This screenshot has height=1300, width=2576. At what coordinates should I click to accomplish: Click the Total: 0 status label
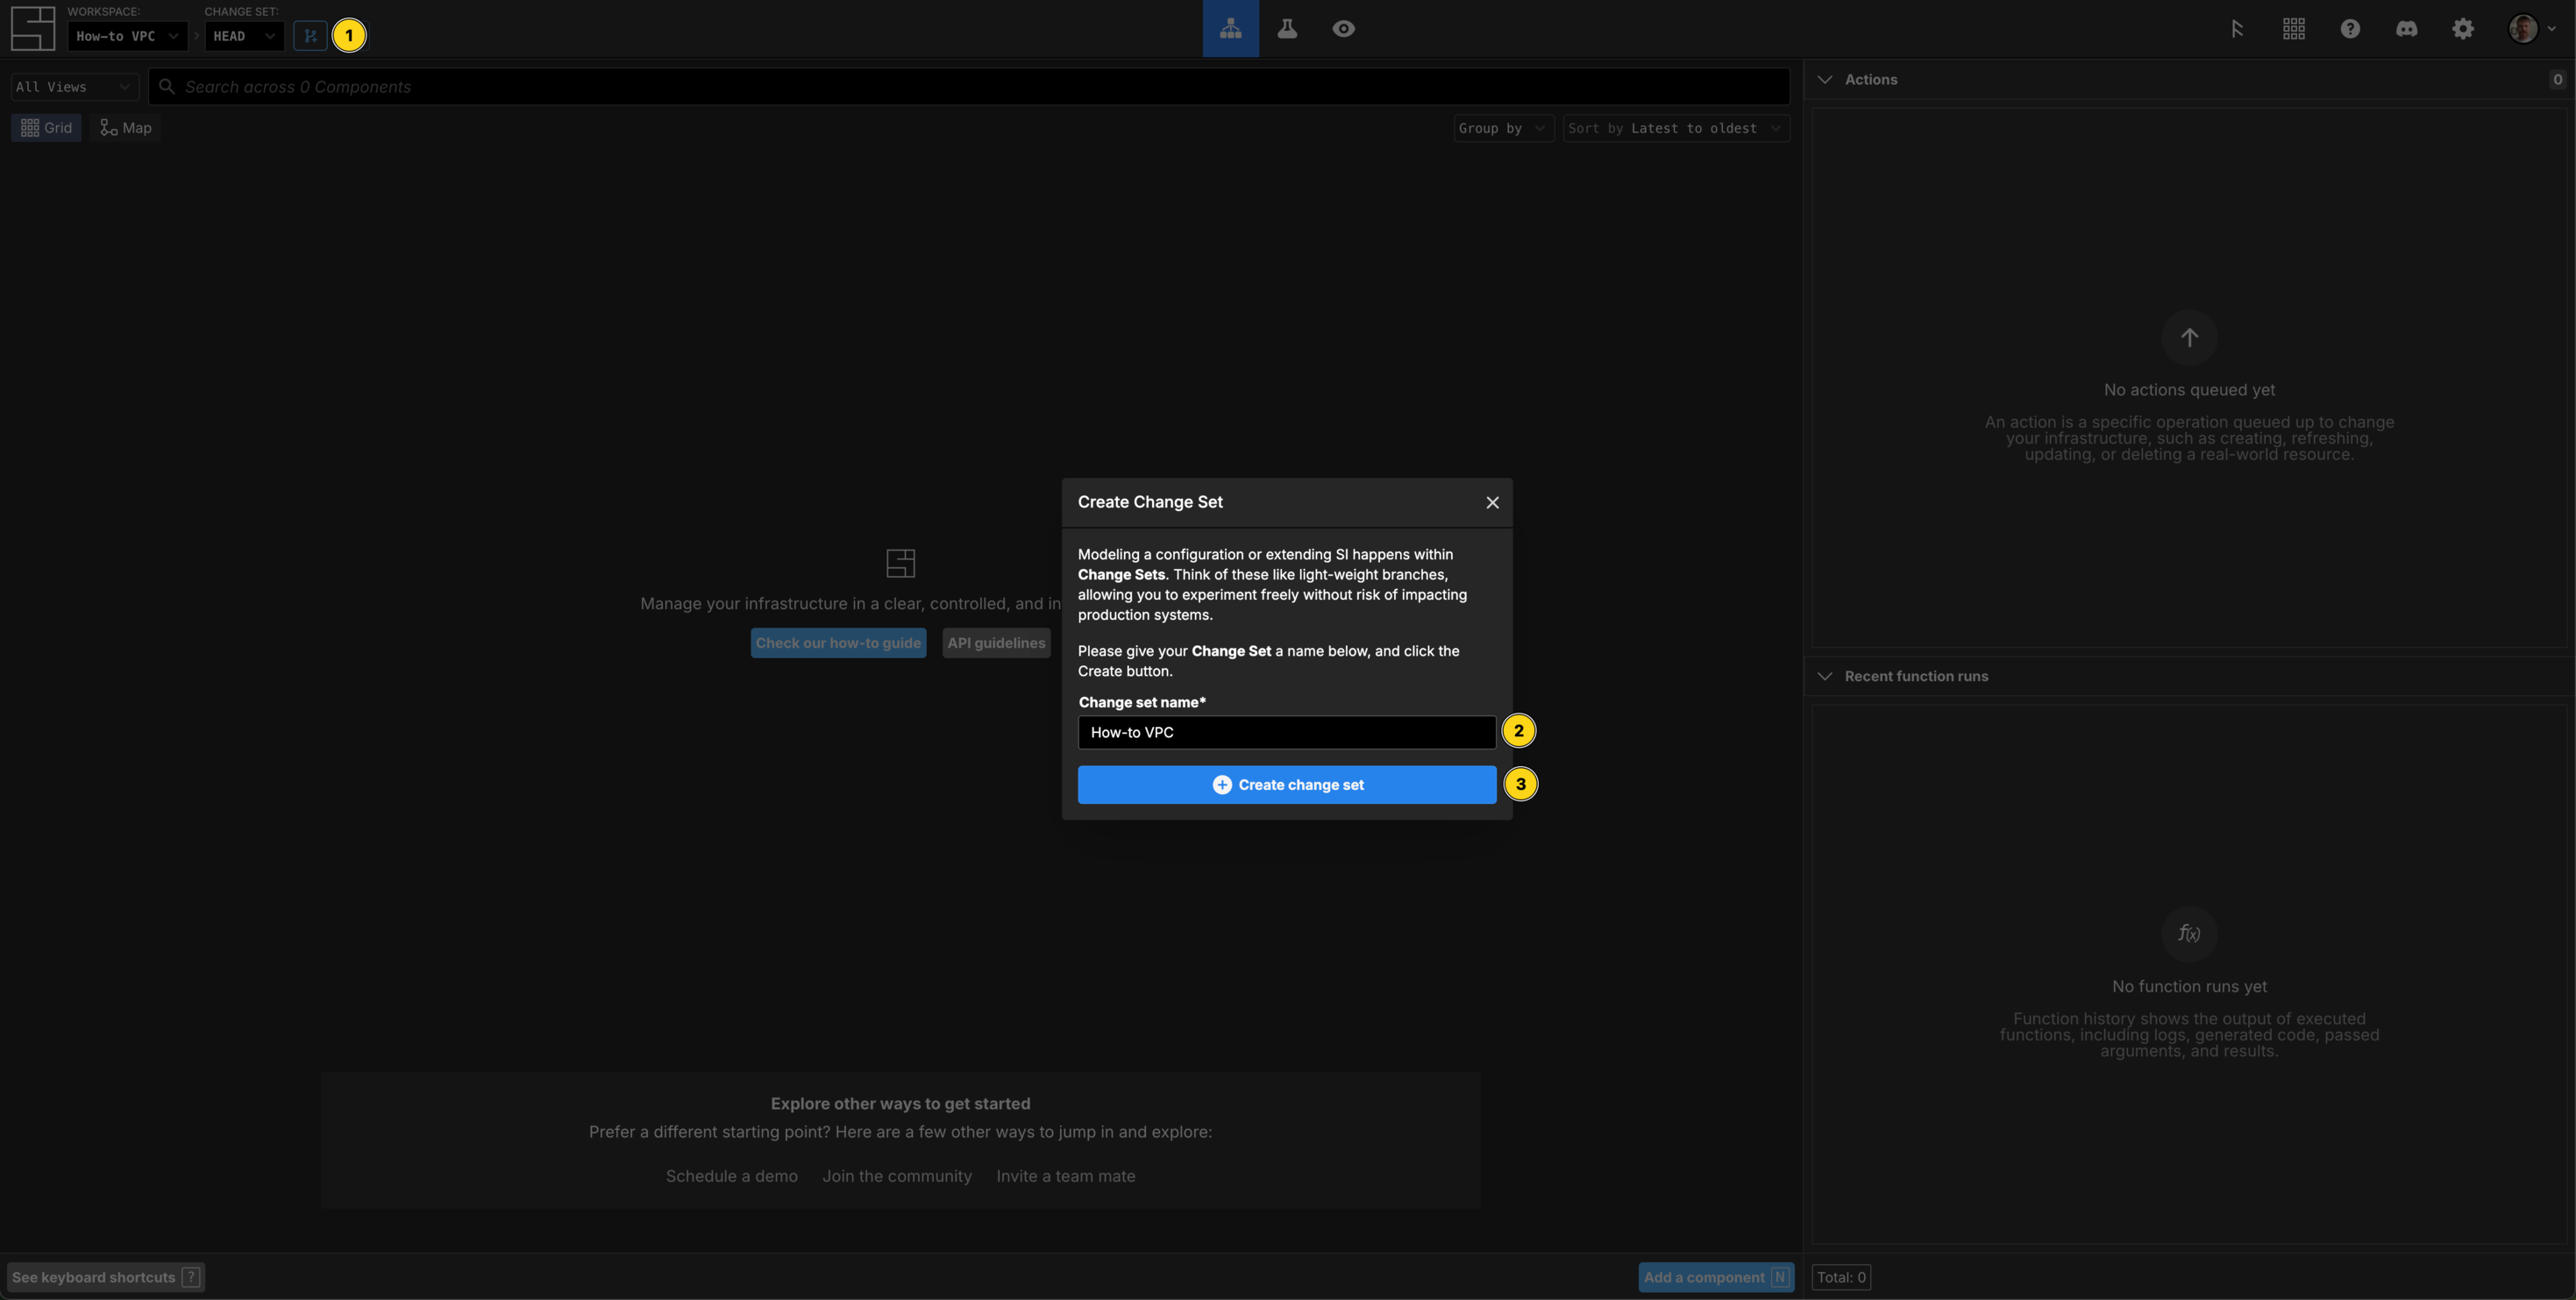click(1841, 1278)
